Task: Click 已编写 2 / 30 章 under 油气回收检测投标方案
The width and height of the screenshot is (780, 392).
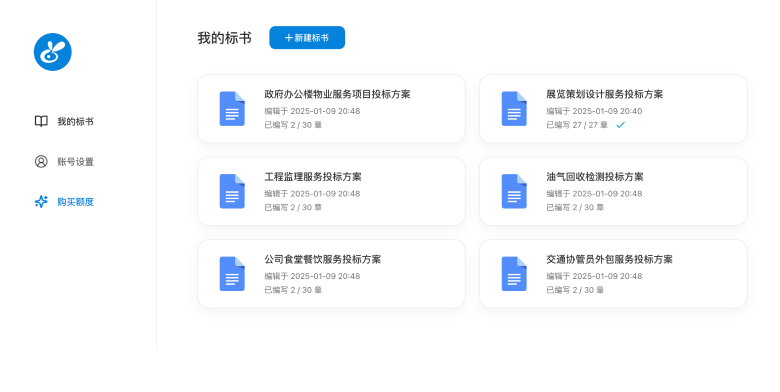Action: tap(575, 207)
